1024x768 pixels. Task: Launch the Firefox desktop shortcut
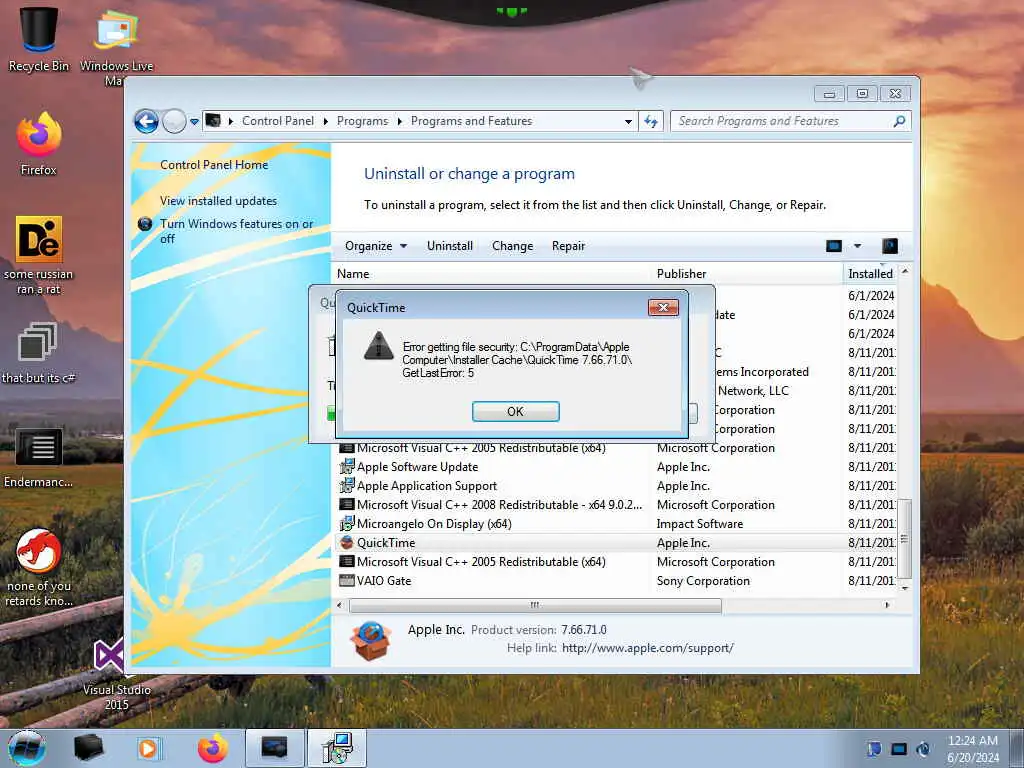(39, 144)
